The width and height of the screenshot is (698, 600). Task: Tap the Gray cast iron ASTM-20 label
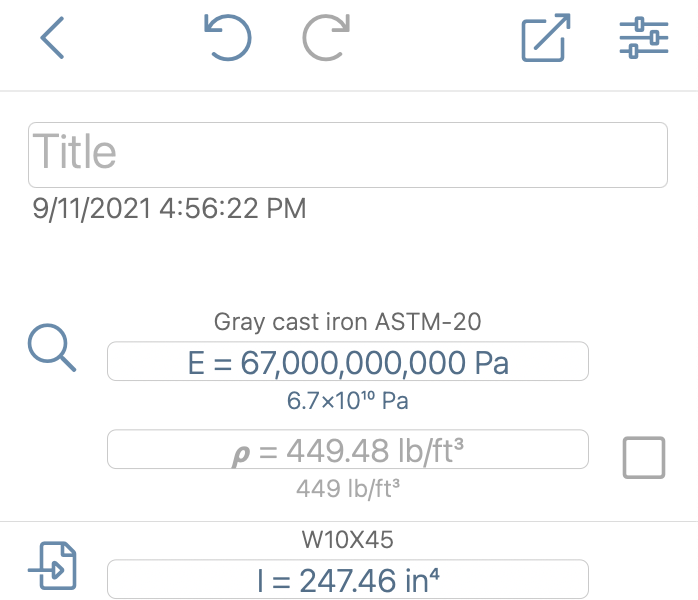tap(348, 321)
